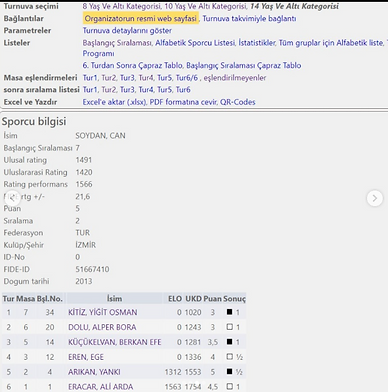Click the ELO column header

175,299
